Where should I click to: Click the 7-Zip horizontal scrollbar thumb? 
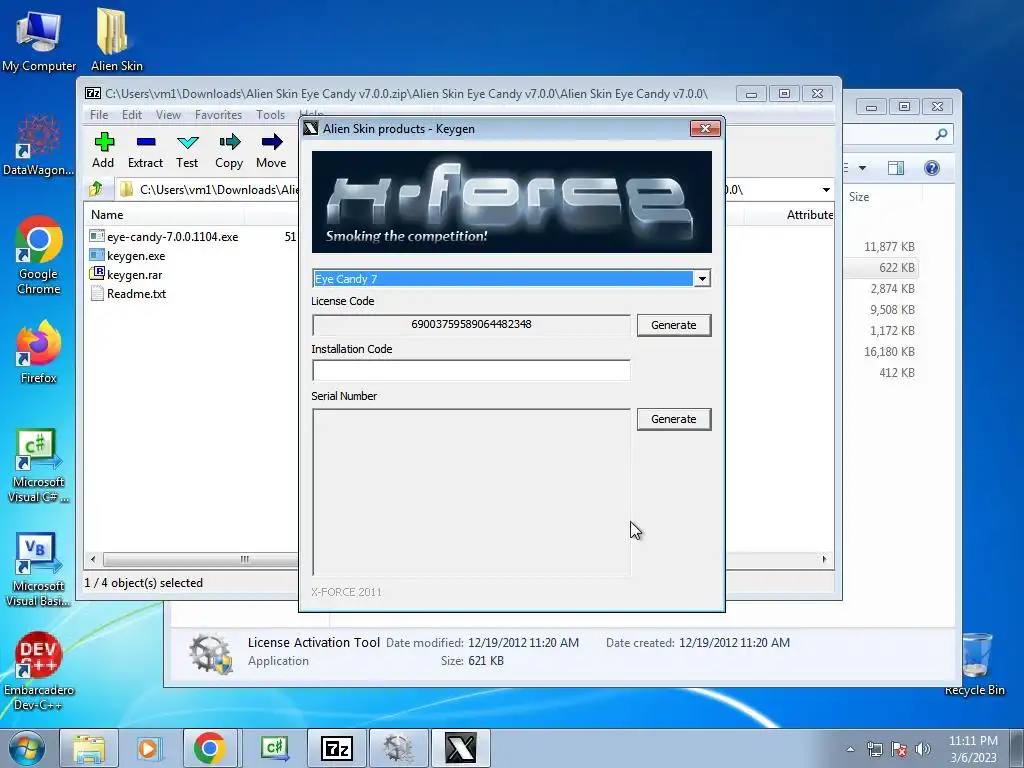coord(244,560)
